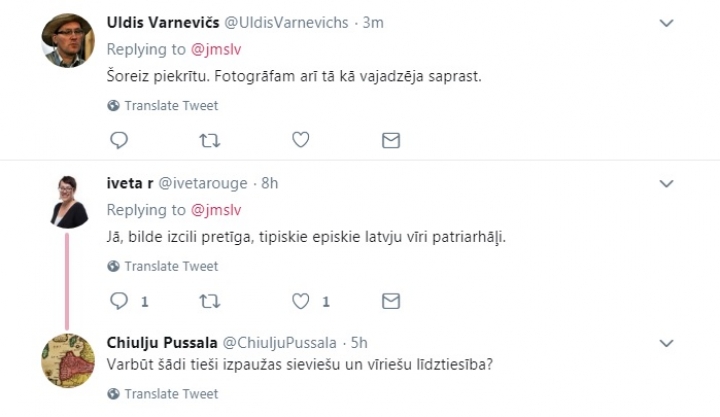Viewport: 720px width, 417px height.
Task: Reply to Uldis Varnevičs' tweet
Action: [118, 140]
